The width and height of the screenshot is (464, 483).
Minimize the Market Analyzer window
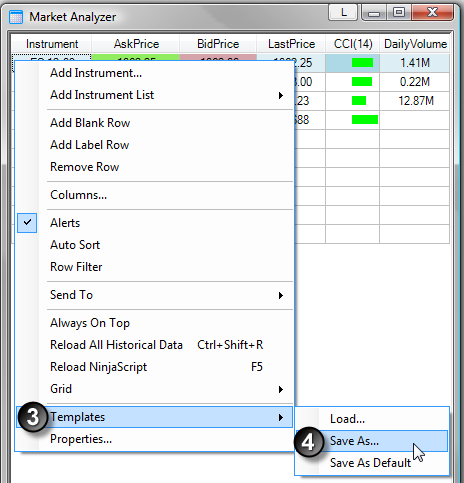(374, 13)
